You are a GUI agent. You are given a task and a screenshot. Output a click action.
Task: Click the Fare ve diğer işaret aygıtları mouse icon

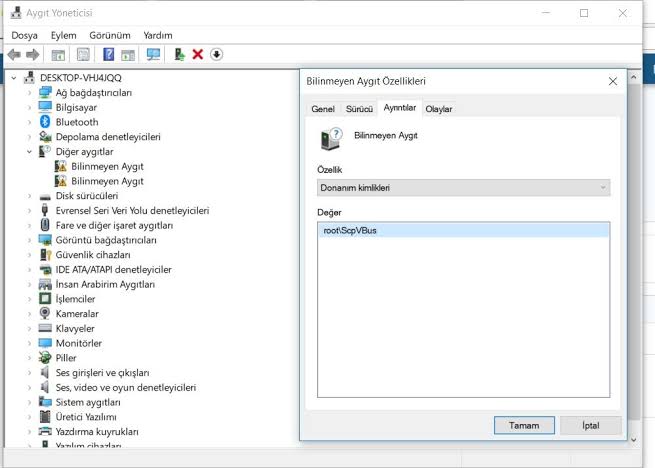point(45,225)
